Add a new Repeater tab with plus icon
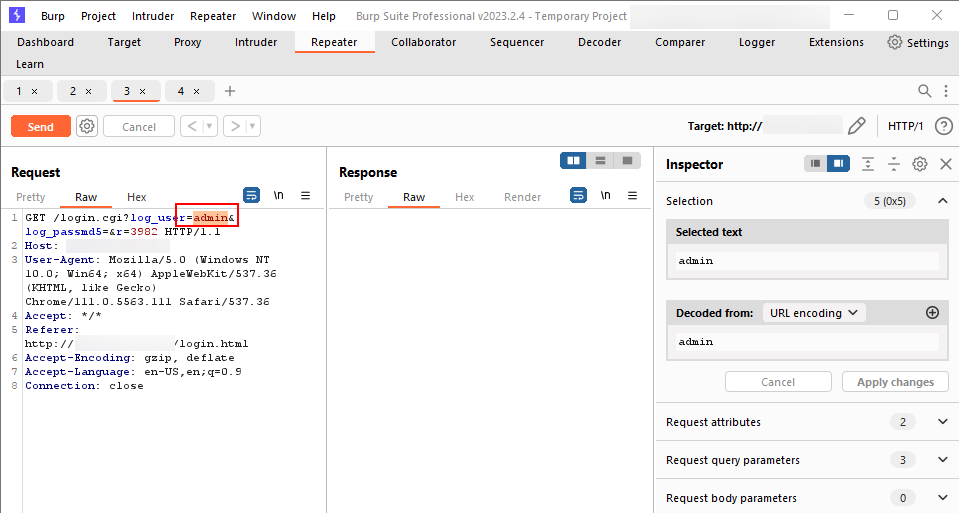 (x=230, y=91)
